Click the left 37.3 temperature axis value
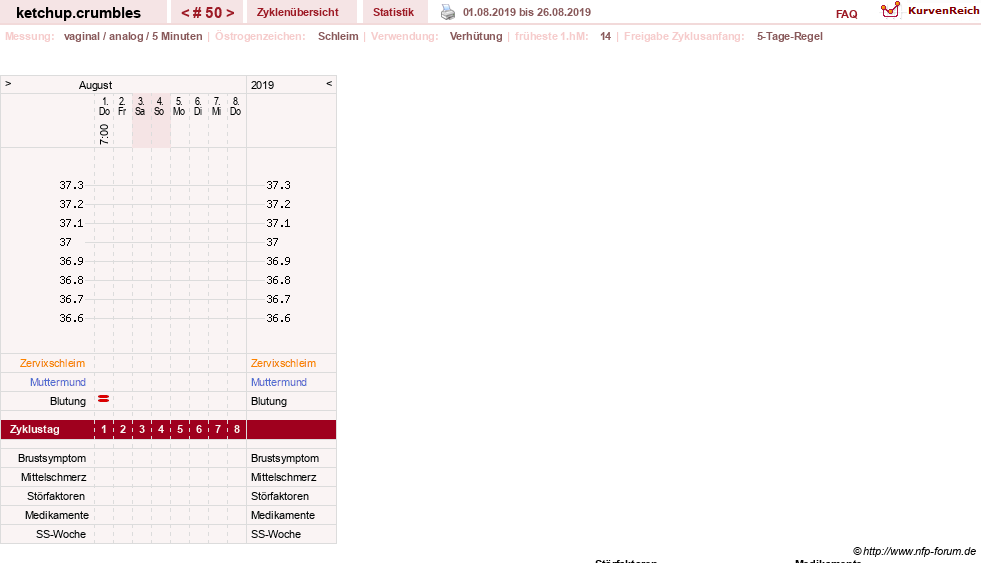The image size is (981, 563). tap(71, 185)
